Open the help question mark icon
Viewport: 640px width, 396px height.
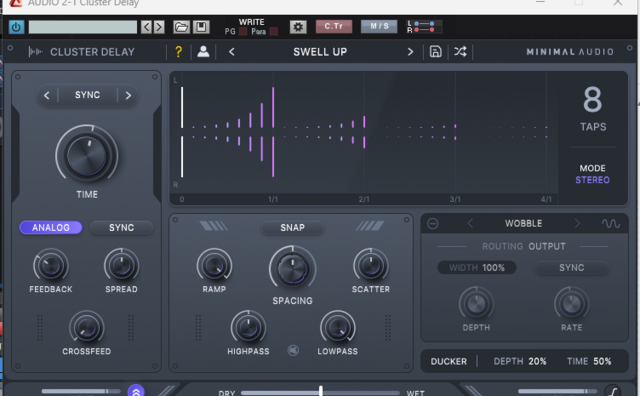(x=178, y=52)
